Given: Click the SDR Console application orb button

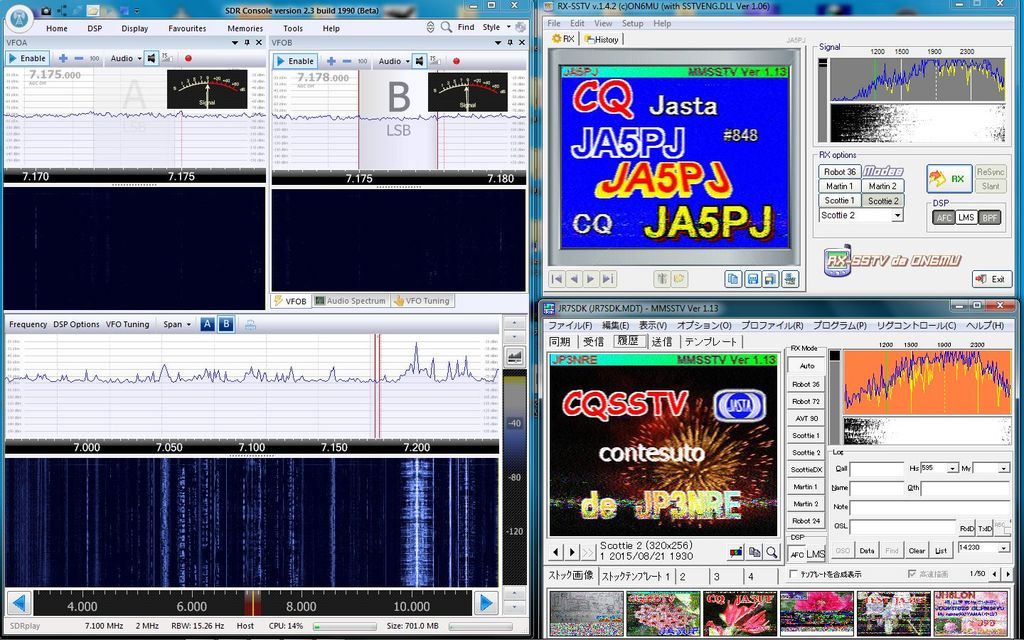Looking at the screenshot, I should (19, 17).
